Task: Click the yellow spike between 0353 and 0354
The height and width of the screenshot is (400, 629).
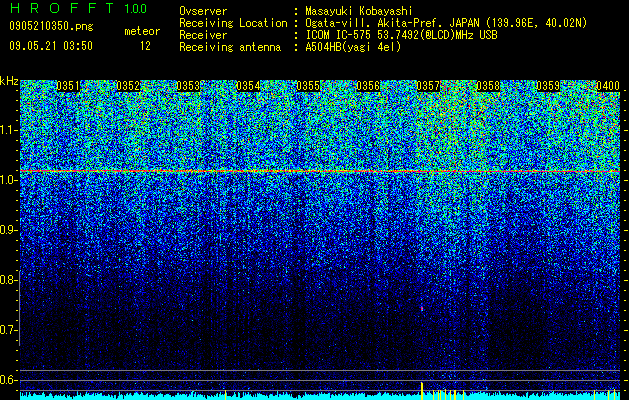Action: point(225,394)
